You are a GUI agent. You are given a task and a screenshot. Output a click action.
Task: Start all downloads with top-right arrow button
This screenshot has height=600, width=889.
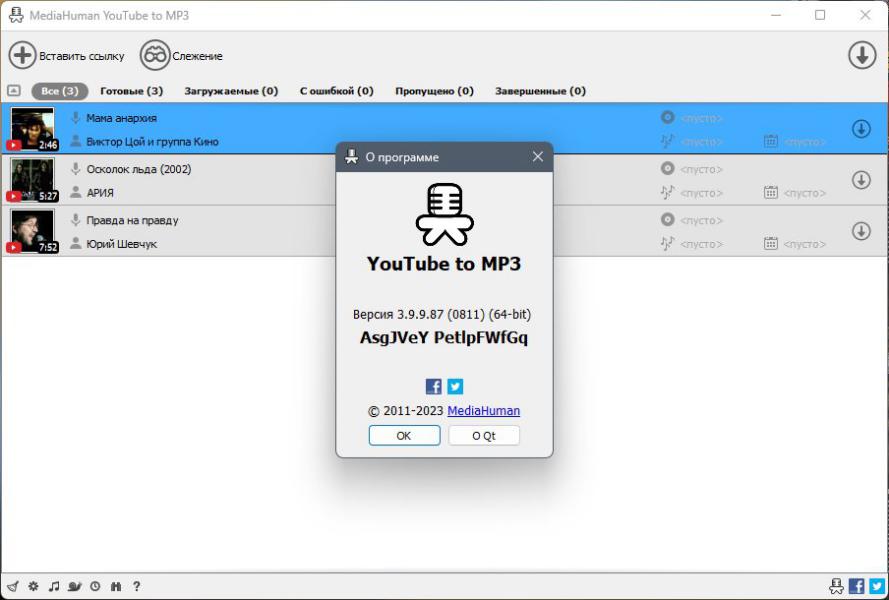pos(862,56)
